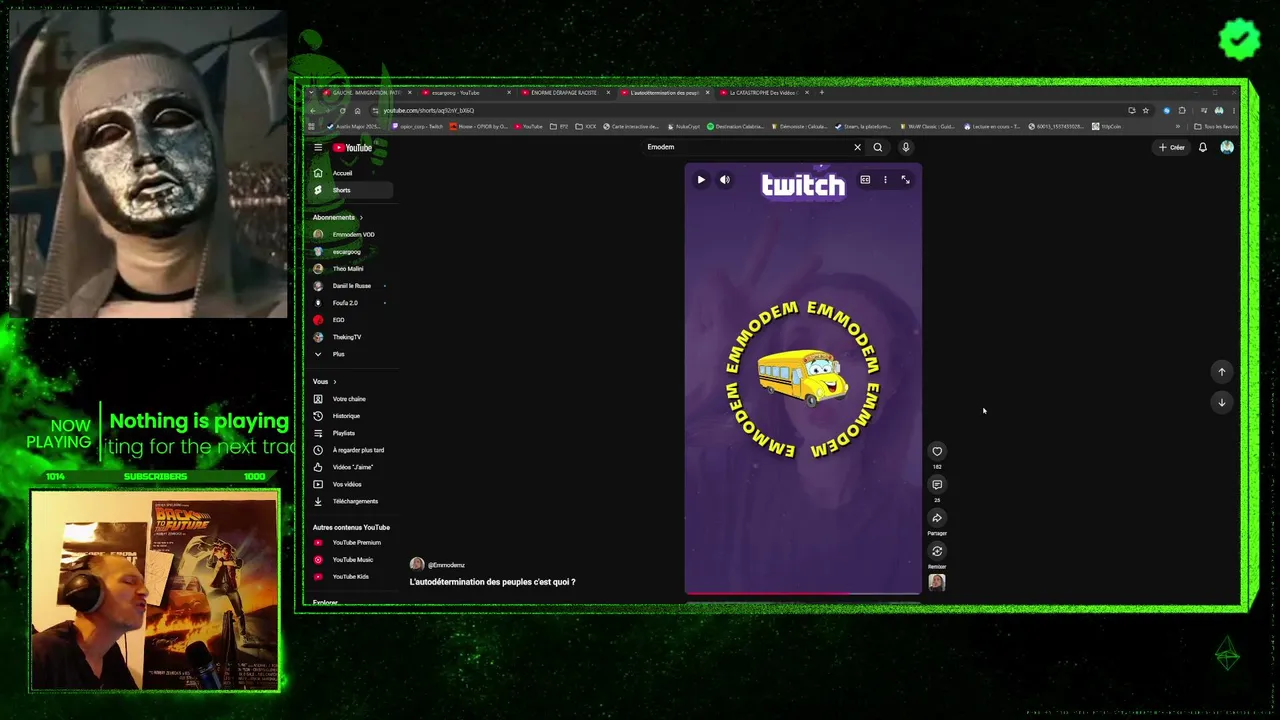The image size is (1280, 720).
Task: Open the Short's three-dot options menu
Action: [x=885, y=180]
